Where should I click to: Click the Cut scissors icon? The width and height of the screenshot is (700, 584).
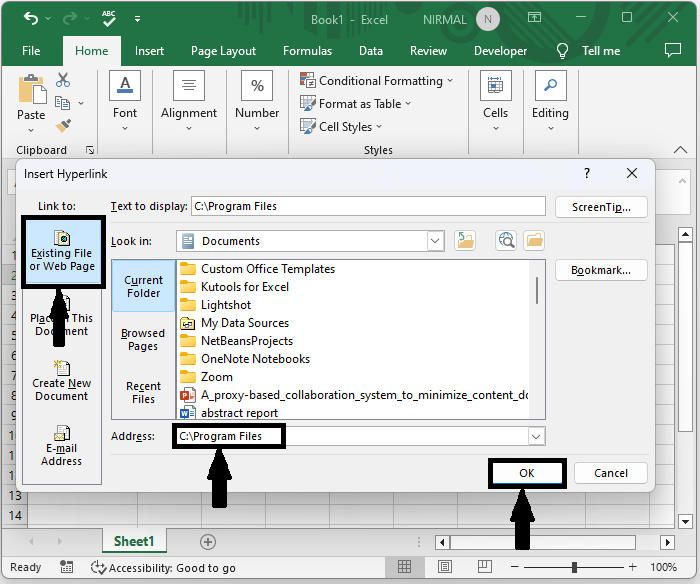click(63, 80)
